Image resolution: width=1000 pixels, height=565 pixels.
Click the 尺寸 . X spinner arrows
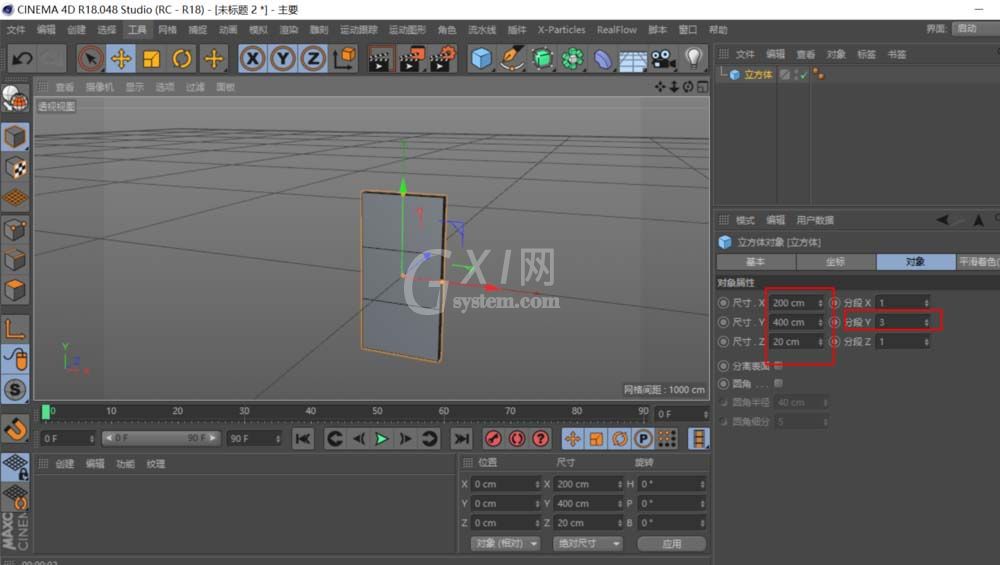821,303
